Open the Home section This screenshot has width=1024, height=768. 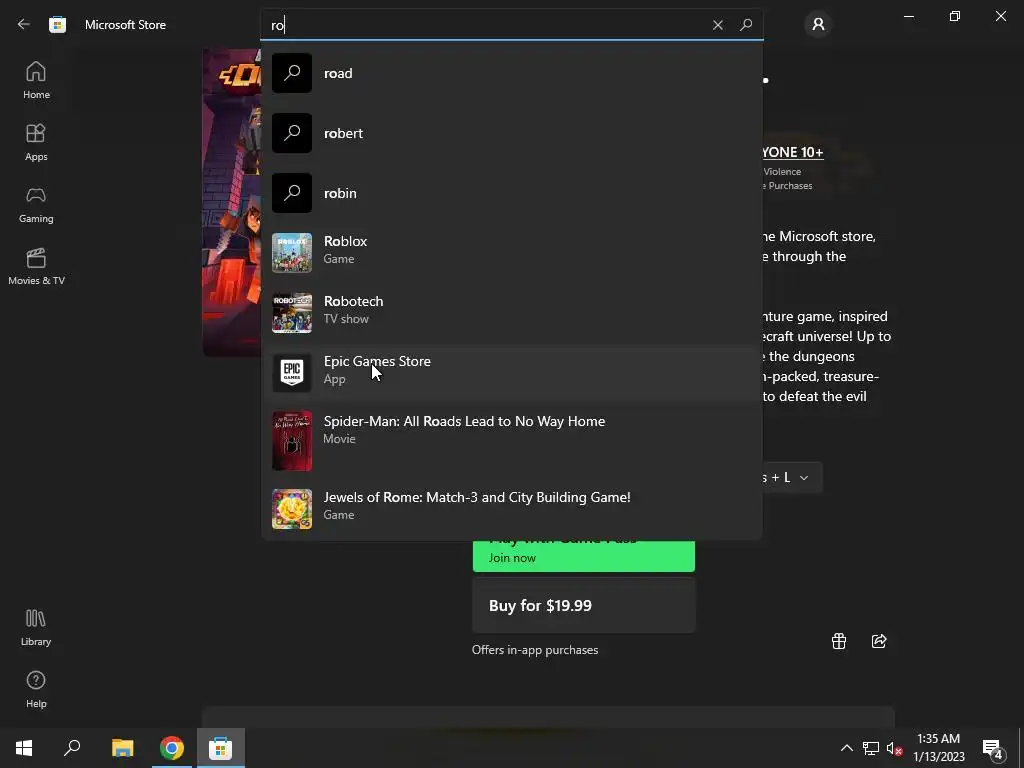(x=36, y=80)
